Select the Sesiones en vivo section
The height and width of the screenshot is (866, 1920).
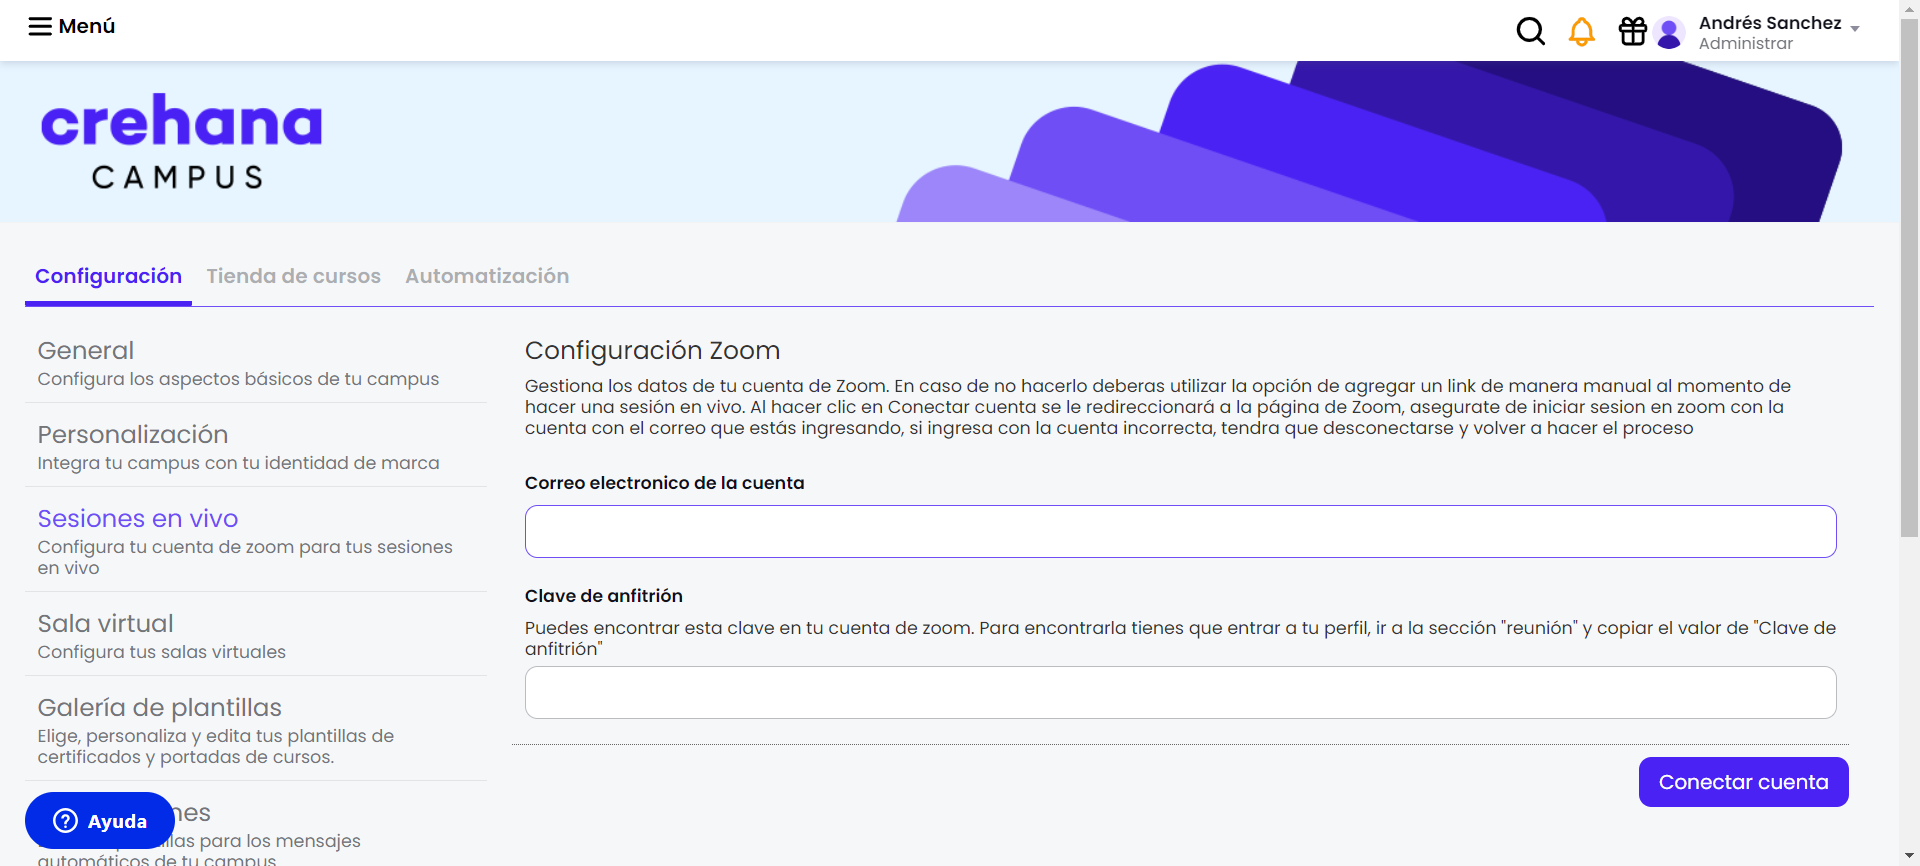256,542
